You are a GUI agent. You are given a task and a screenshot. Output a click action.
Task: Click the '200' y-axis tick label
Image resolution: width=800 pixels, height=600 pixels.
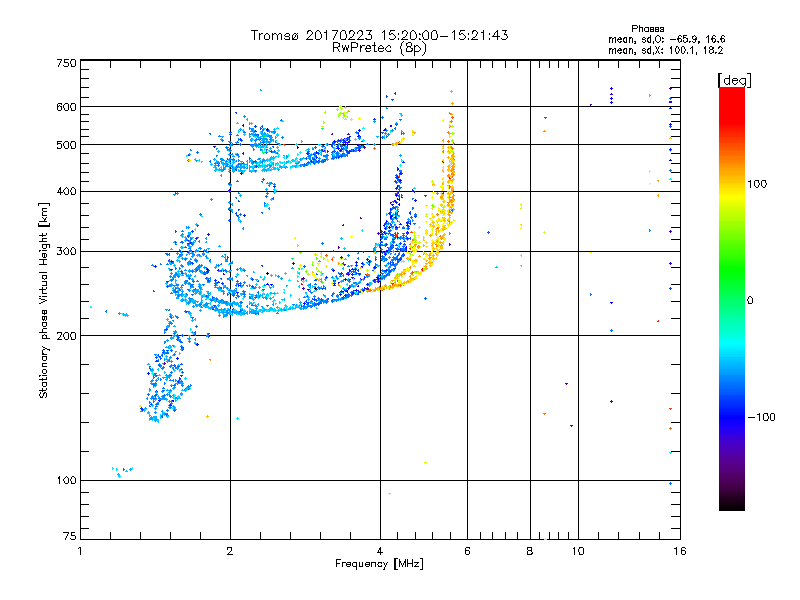pos(66,336)
